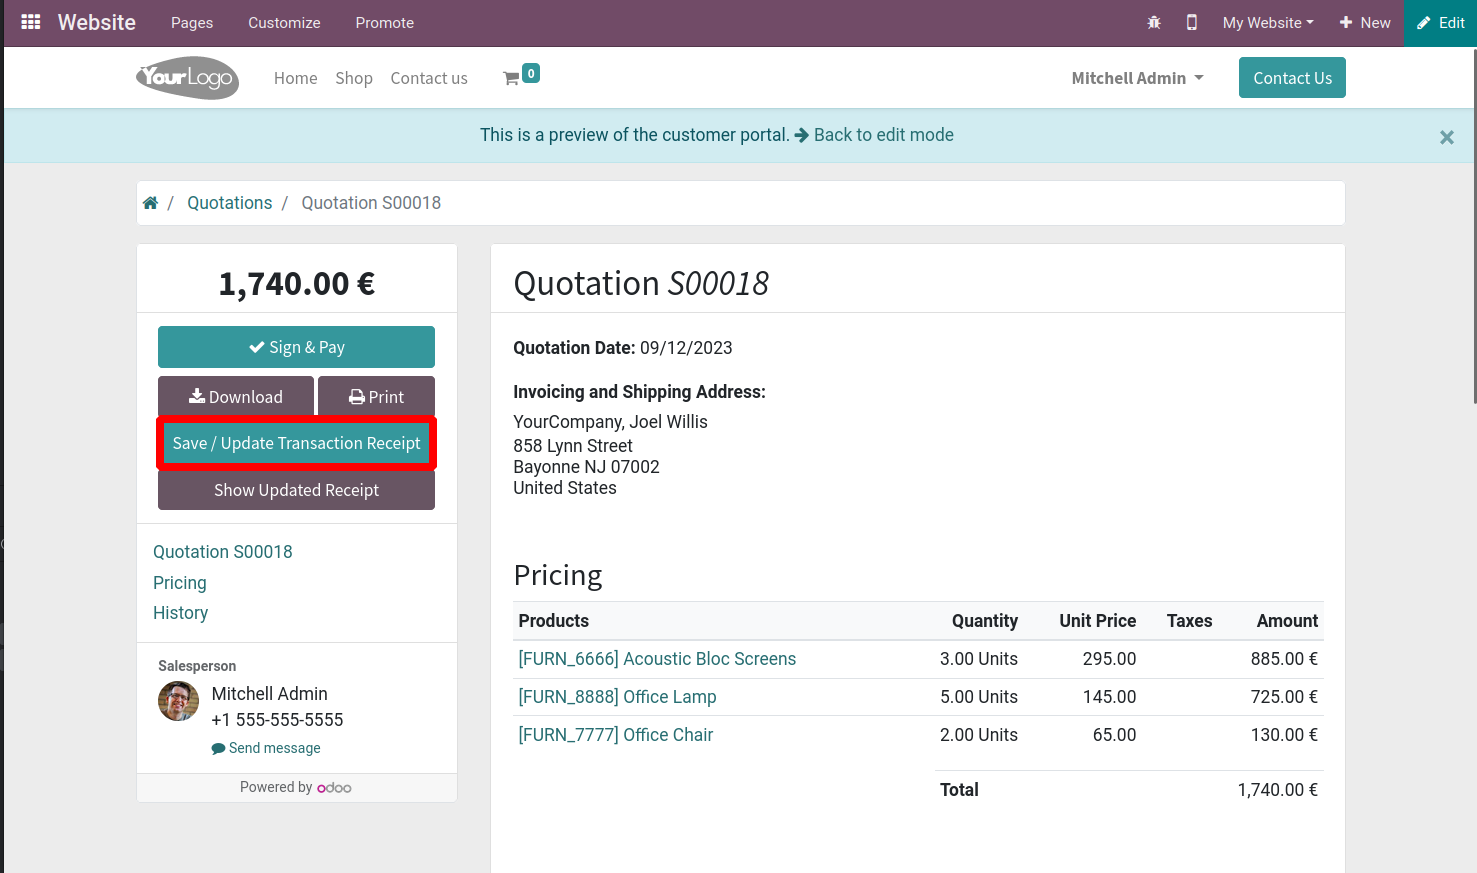Click the debug bug icon
Viewport: 1477px width, 873px height.
pyautogui.click(x=1154, y=22)
